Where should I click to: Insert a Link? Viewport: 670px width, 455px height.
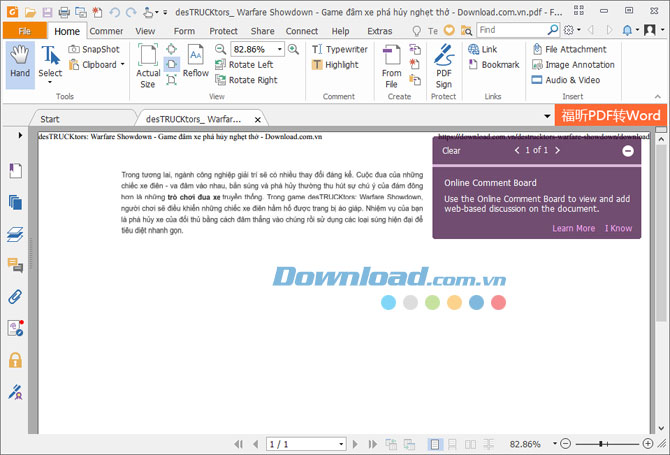point(482,49)
